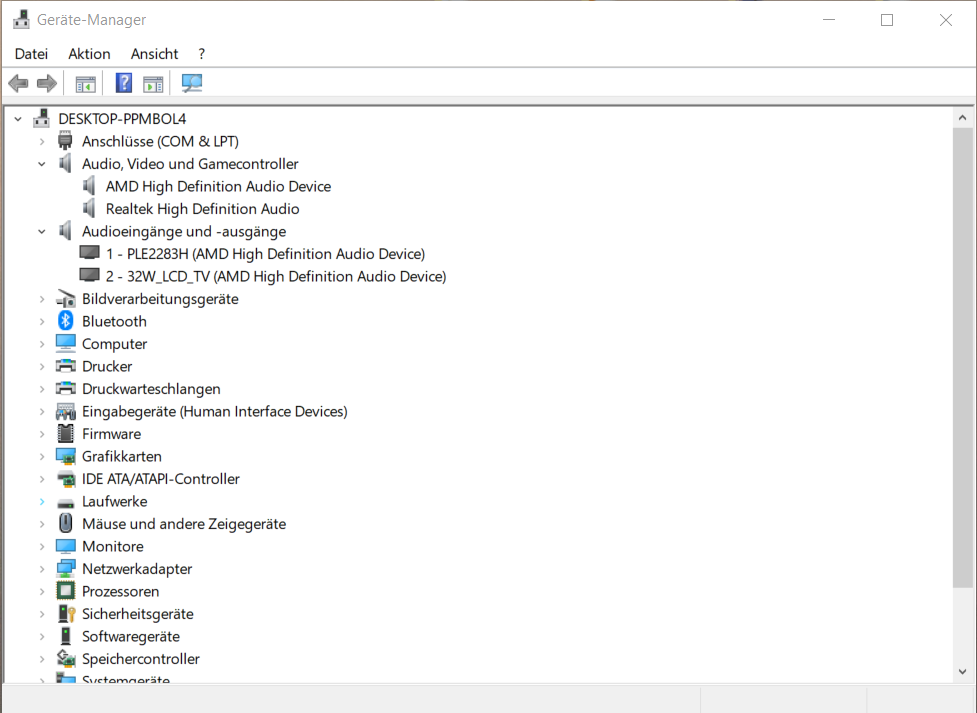Click the Monitore display icon
Viewport: 977px width, 713px height.
click(x=65, y=546)
